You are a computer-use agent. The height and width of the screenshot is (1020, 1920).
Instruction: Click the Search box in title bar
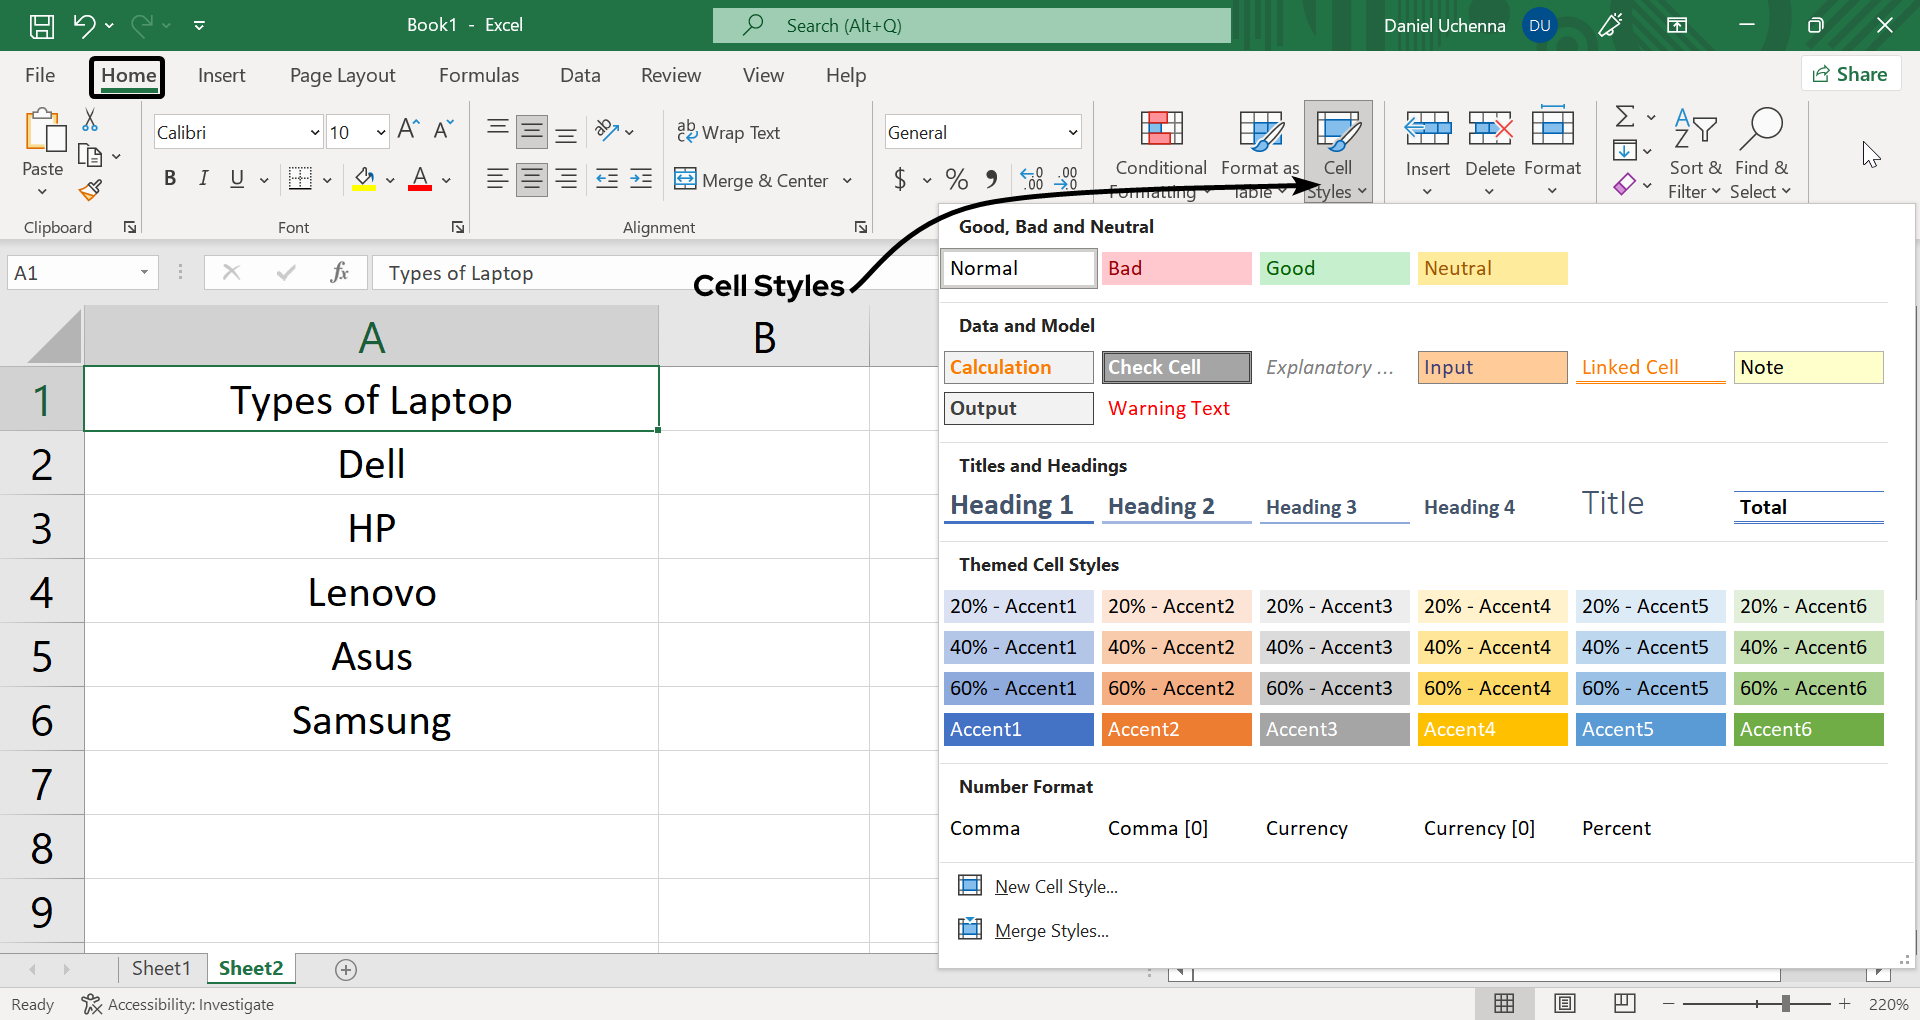click(x=971, y=26)
